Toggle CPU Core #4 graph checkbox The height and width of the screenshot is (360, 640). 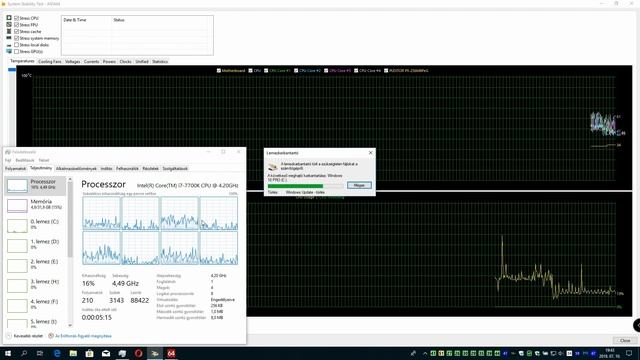[x=356, y=71]
